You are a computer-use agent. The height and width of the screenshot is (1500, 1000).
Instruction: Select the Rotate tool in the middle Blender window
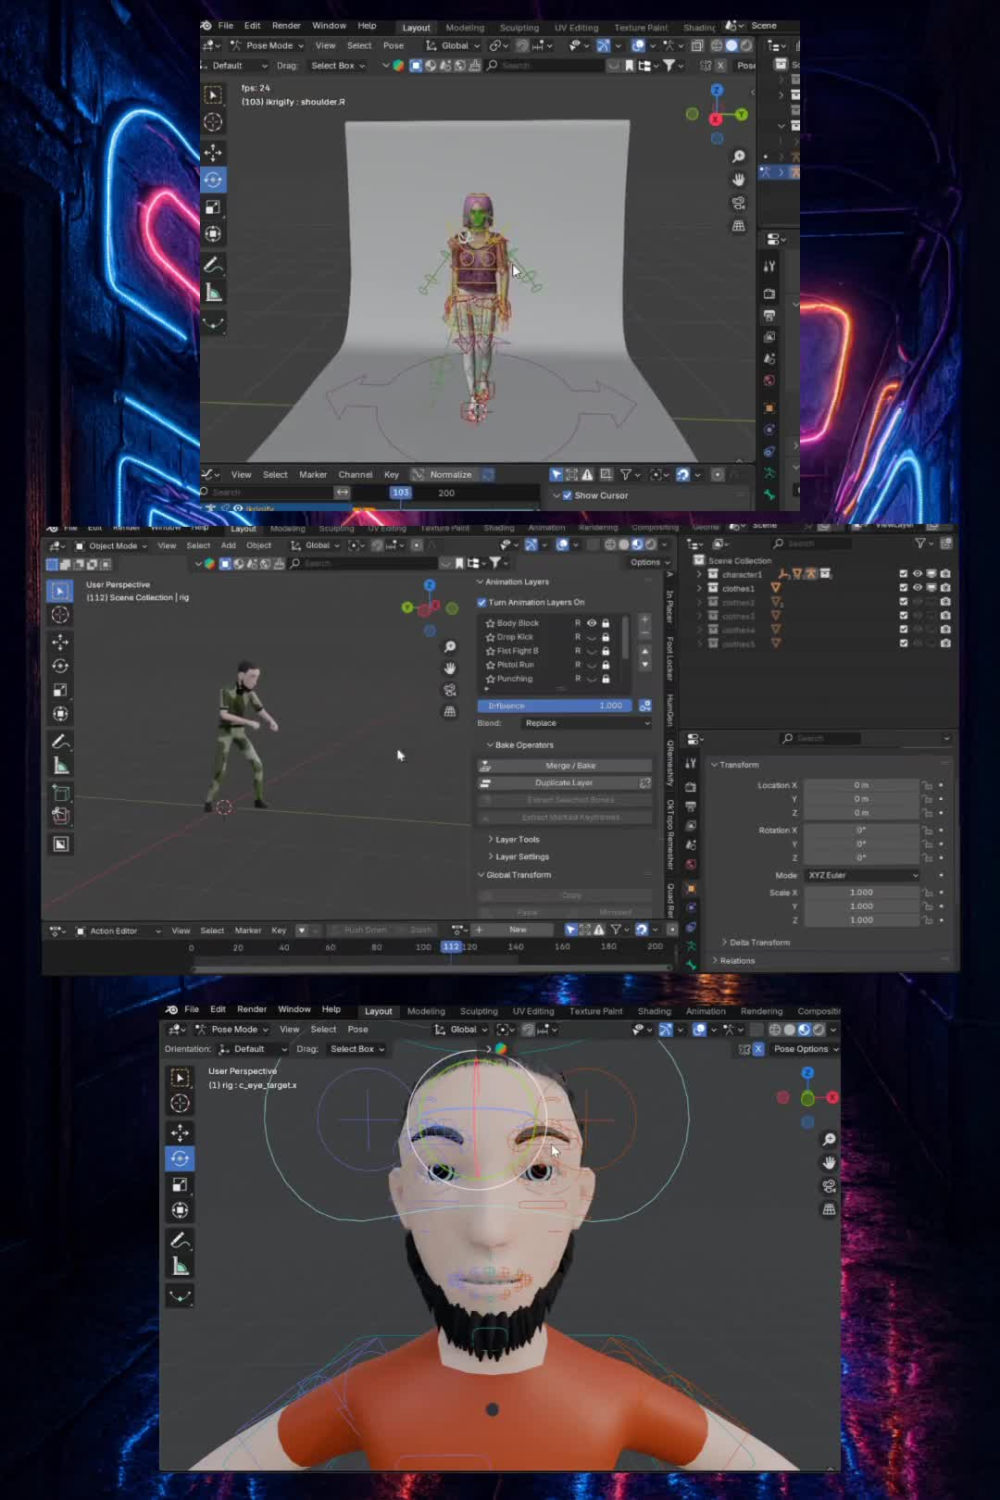tap(60, 666)
